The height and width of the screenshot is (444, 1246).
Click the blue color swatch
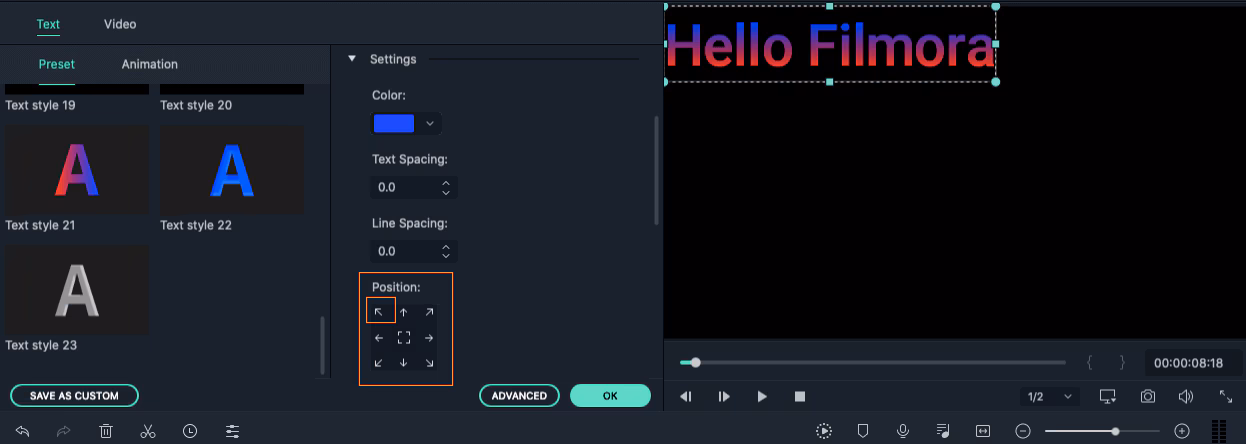pos(393,124)
